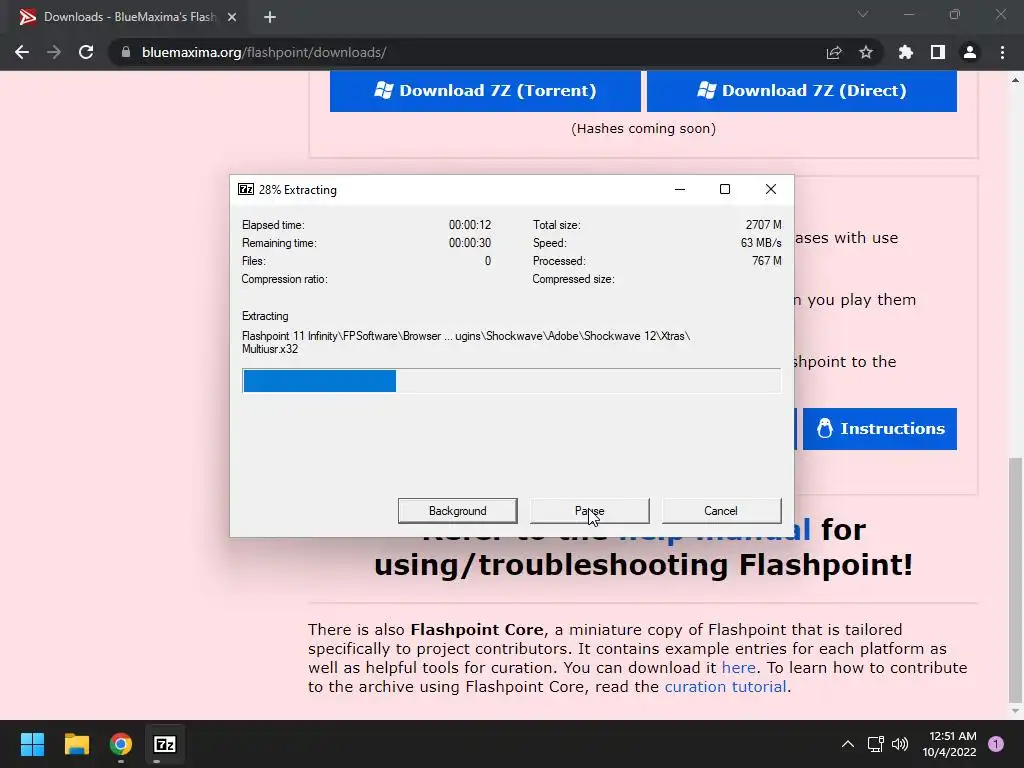Open a new browser tab

[270, 17]
